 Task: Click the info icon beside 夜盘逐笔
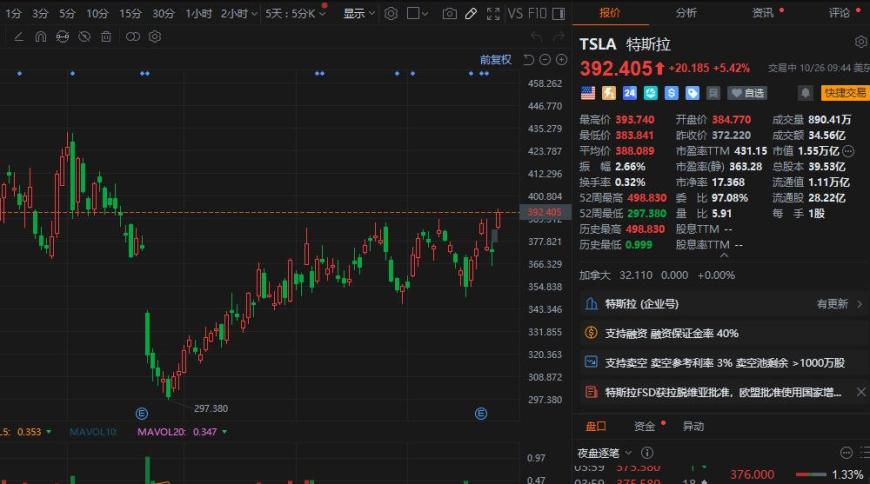[646, 453]
